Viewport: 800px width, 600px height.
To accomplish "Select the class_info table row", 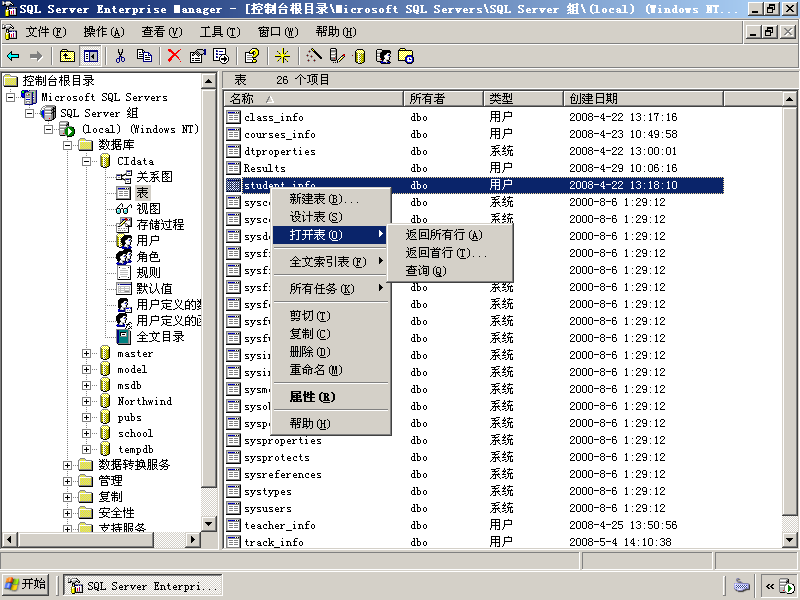I will click(x=474, y=117).
